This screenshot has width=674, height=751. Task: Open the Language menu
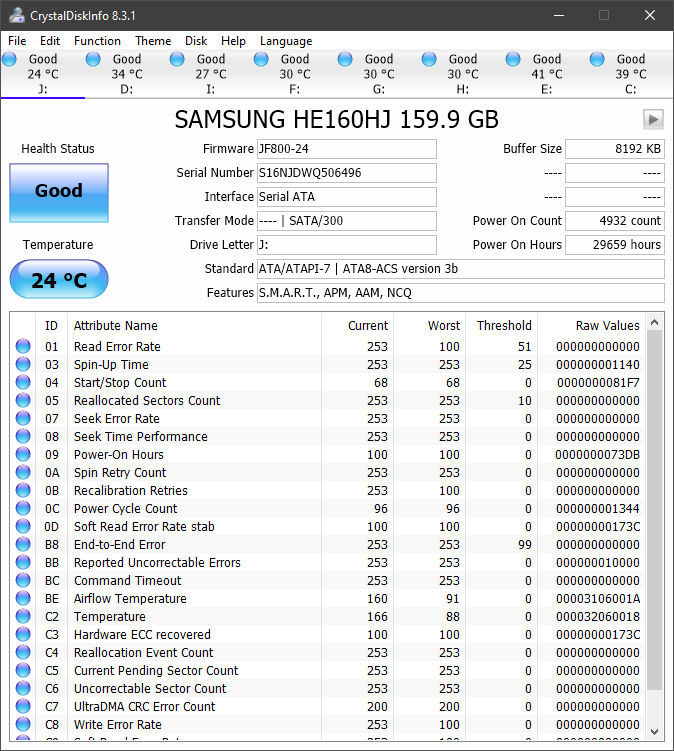(x=286, y=41)
